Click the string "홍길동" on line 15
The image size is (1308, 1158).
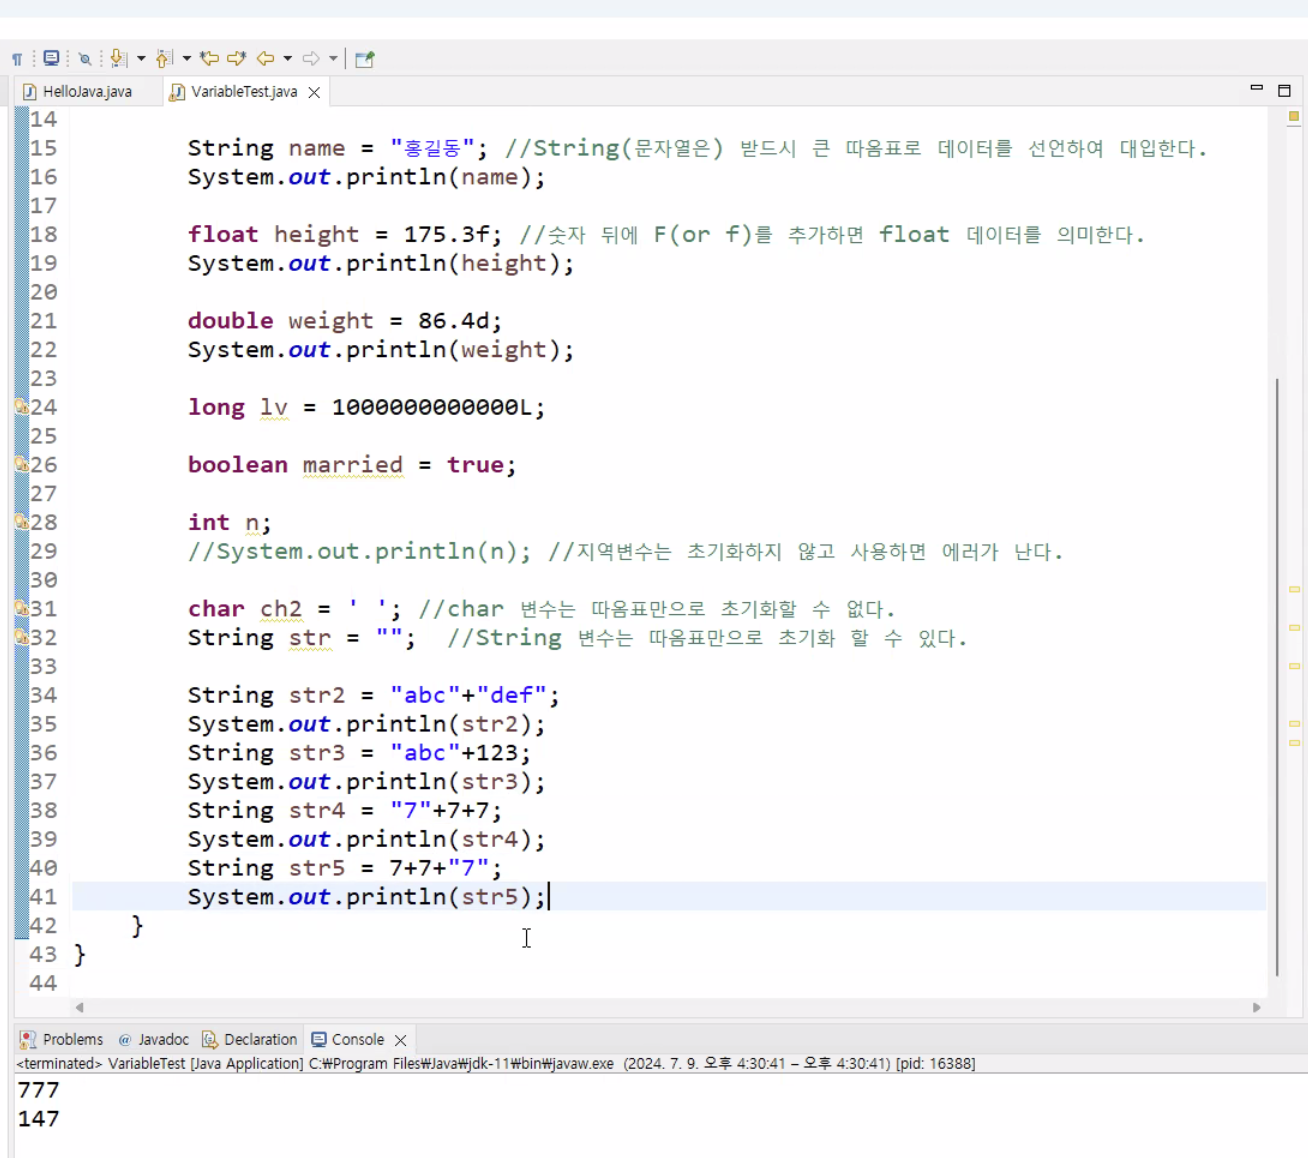(x=432, y=148)
